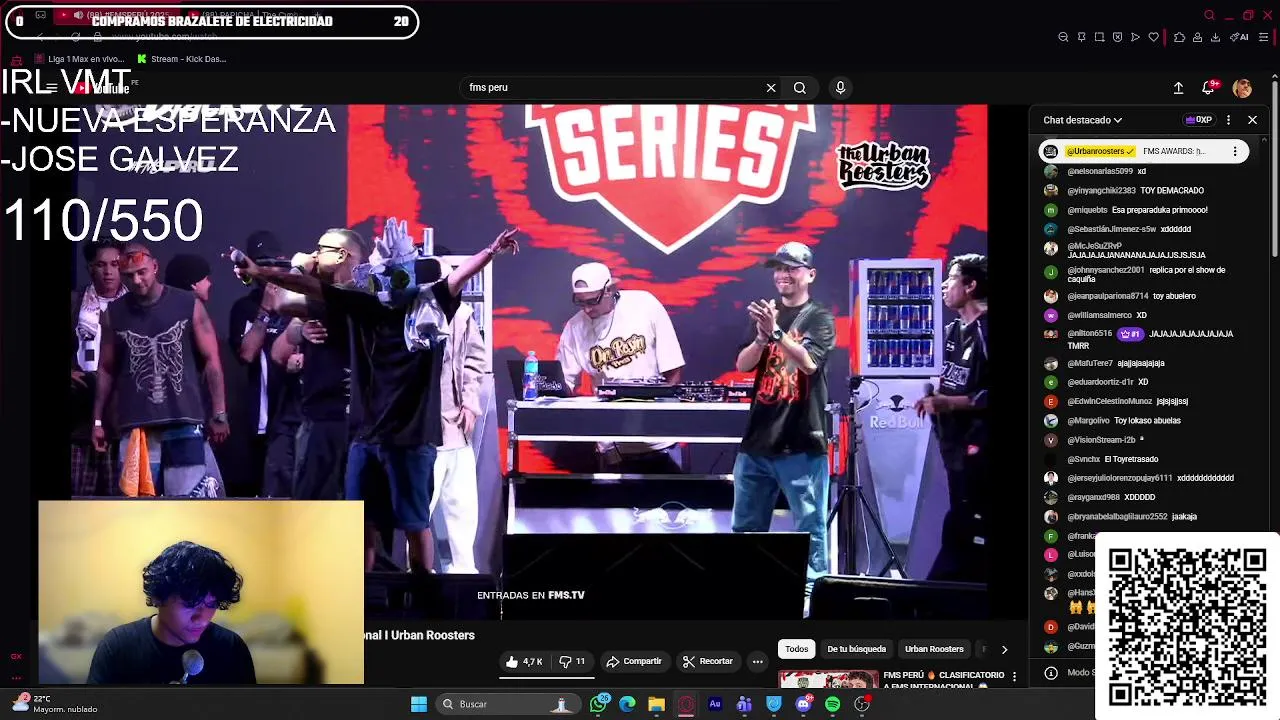Open the weather widget showing 22°C
The image size is (1280, 720).
coord(55,704)
